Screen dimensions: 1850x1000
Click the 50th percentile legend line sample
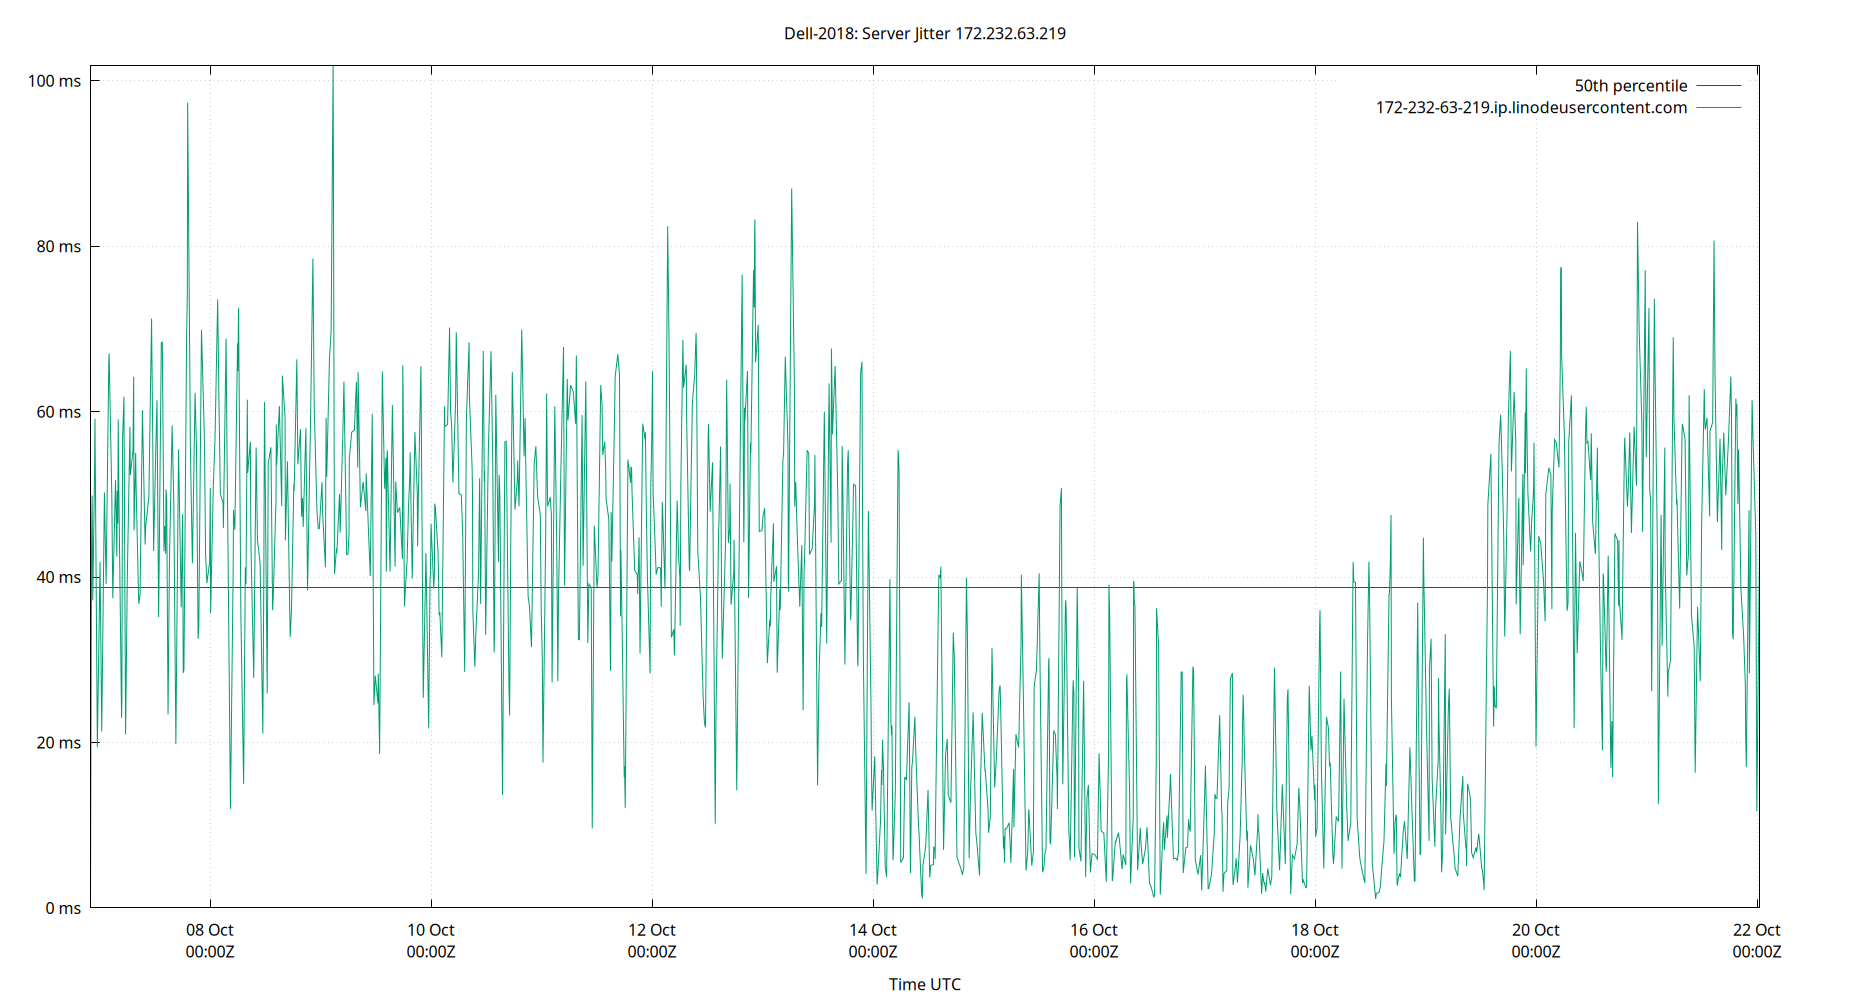(1719, 86)
